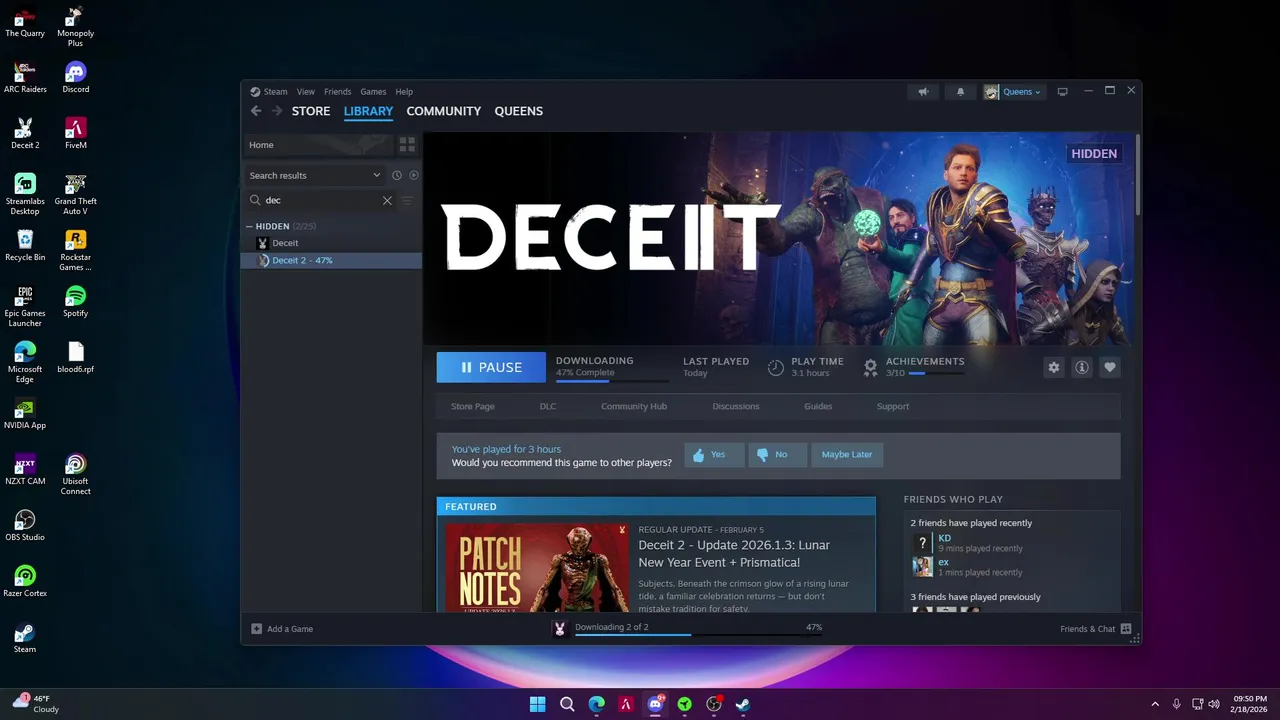This screenshot has width=1280, height=720.
Task: Click Add a Game plus icon
Action: pos(256,629)
